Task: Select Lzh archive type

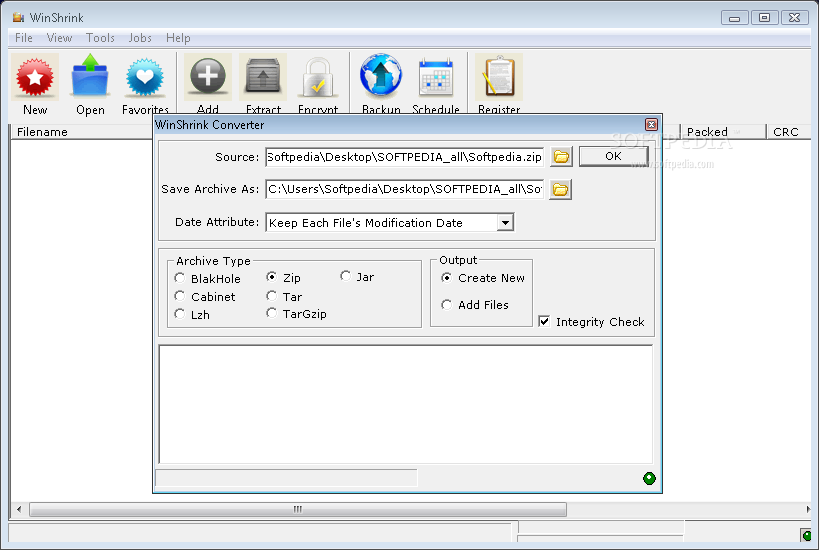Action: pos(180,314)
